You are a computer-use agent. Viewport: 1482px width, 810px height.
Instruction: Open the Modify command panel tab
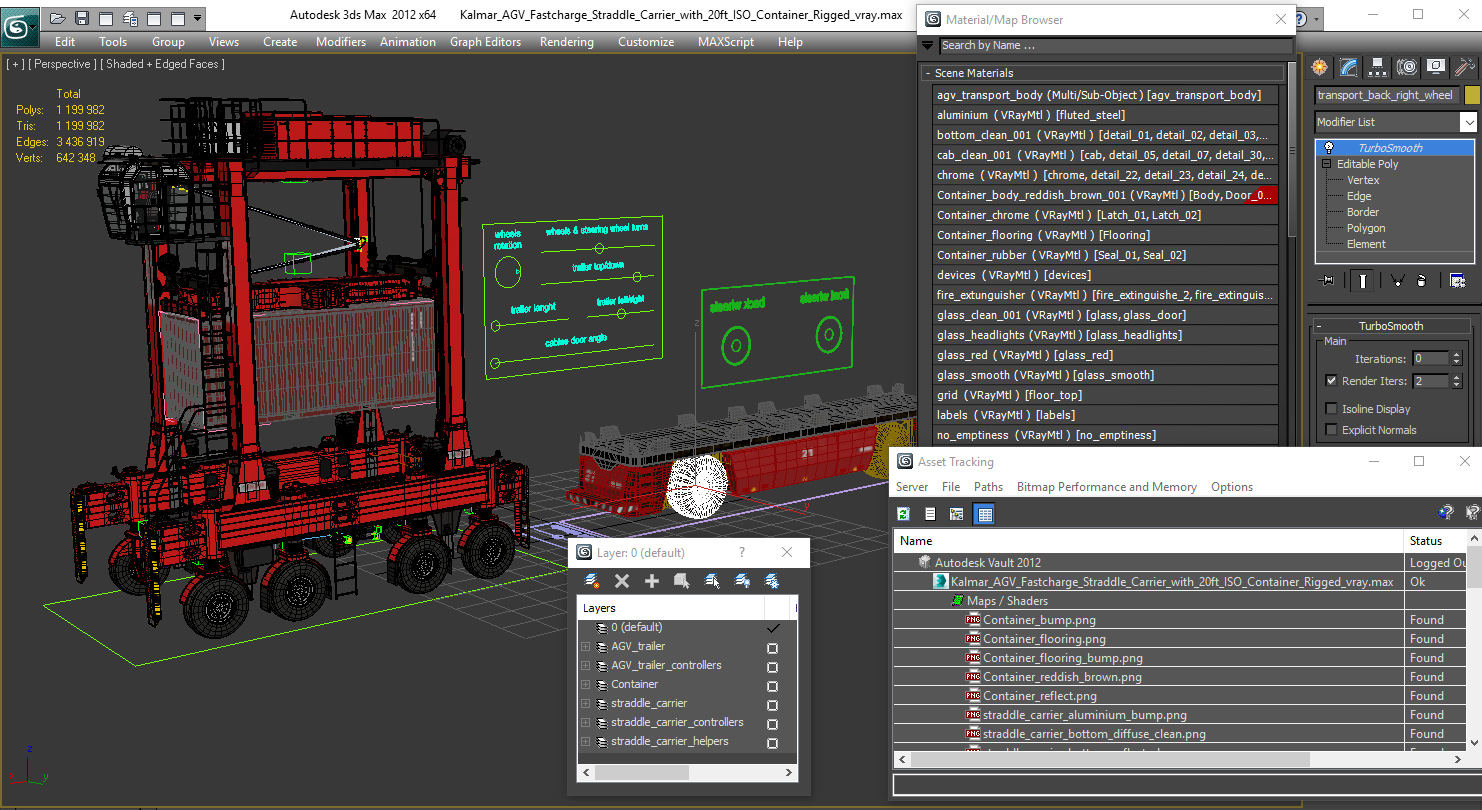point(1349,67)
